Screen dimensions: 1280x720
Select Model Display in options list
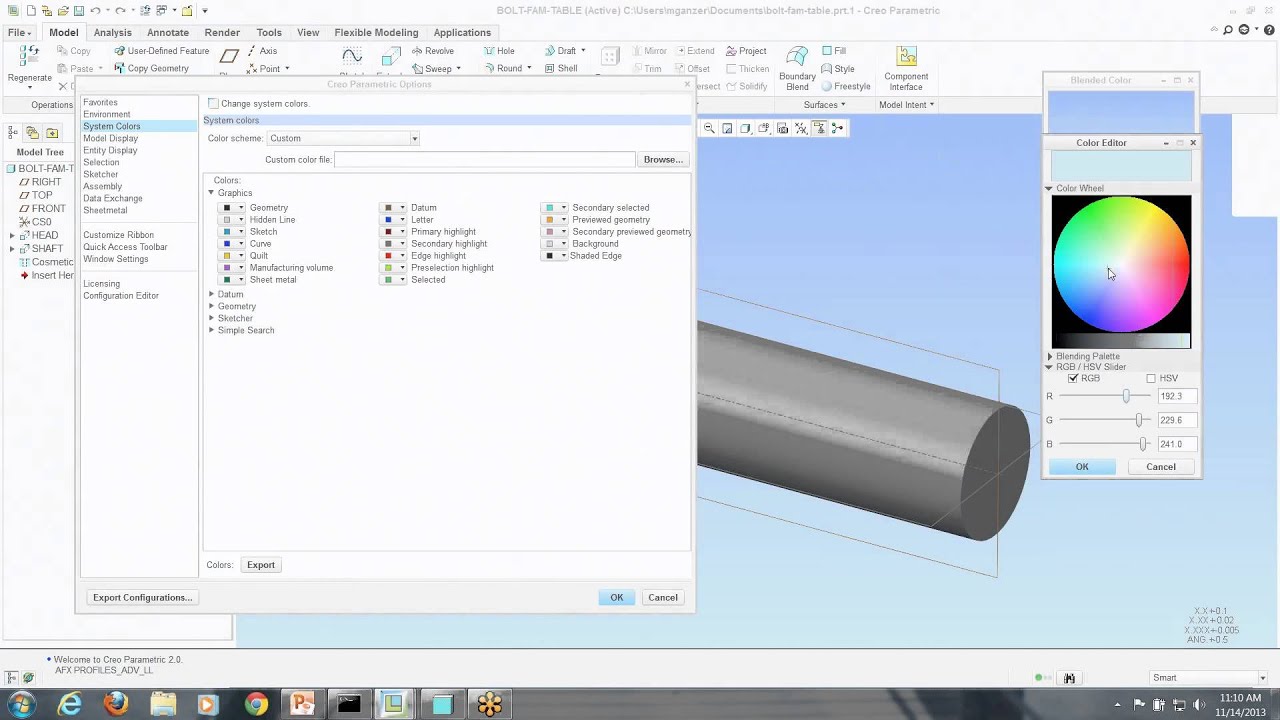(x=111, y=139)
